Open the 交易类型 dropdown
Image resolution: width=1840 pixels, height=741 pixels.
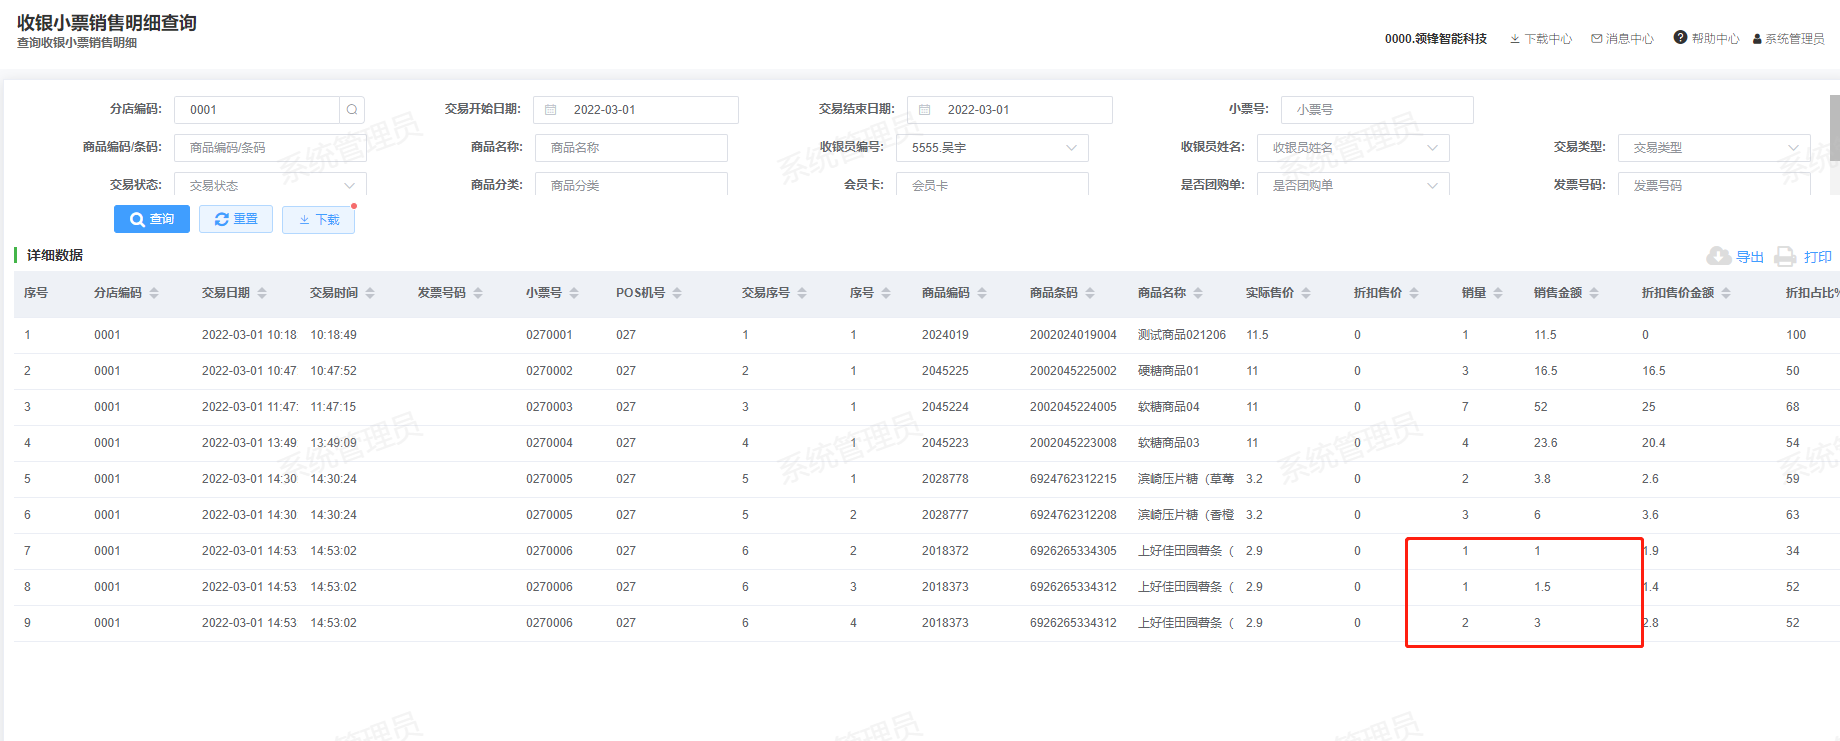(x=1792, y=148)
